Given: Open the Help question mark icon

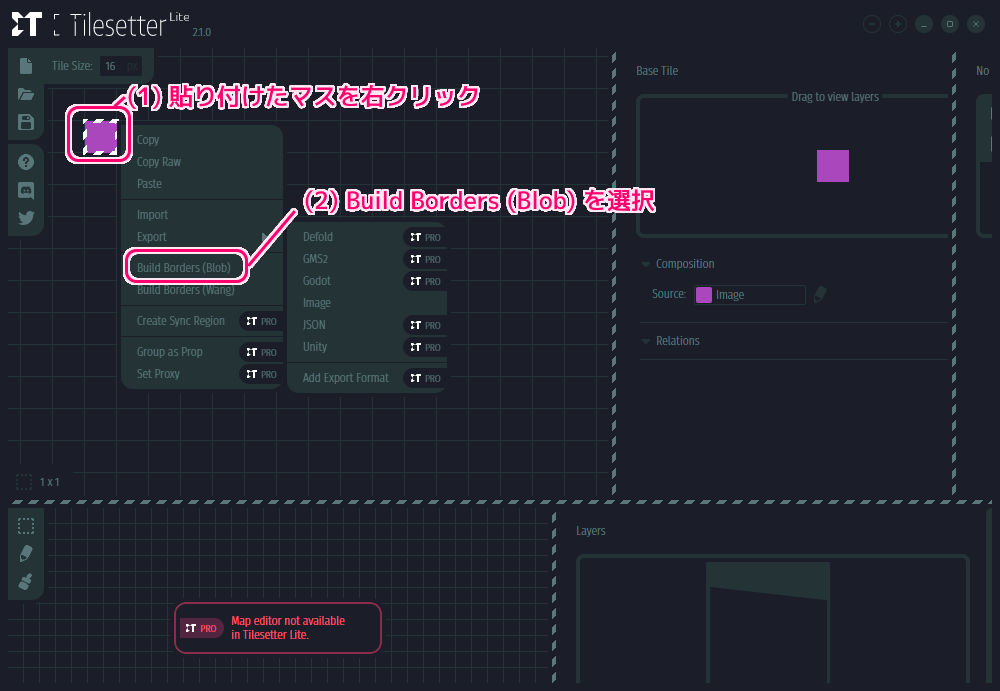Looking at the screenshot, I should coord(26,162).
